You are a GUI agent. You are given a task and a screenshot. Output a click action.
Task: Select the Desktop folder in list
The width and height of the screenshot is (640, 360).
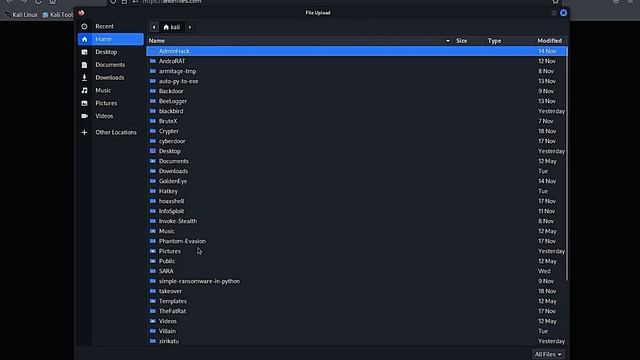[x=357, y=151]
